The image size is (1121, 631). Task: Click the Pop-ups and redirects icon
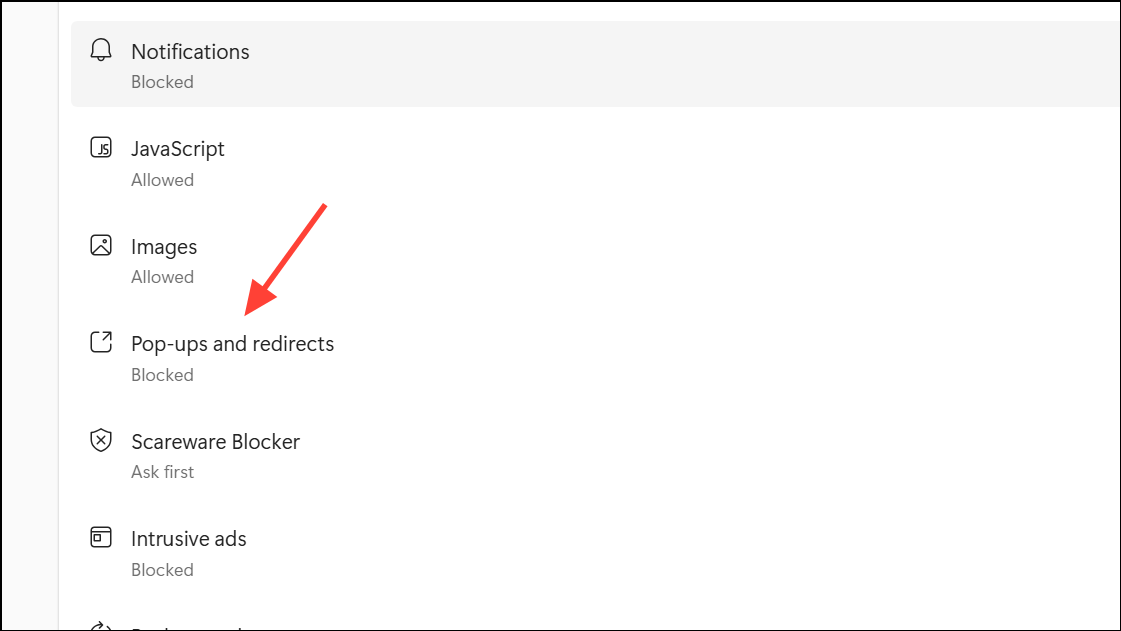[101, 343]
